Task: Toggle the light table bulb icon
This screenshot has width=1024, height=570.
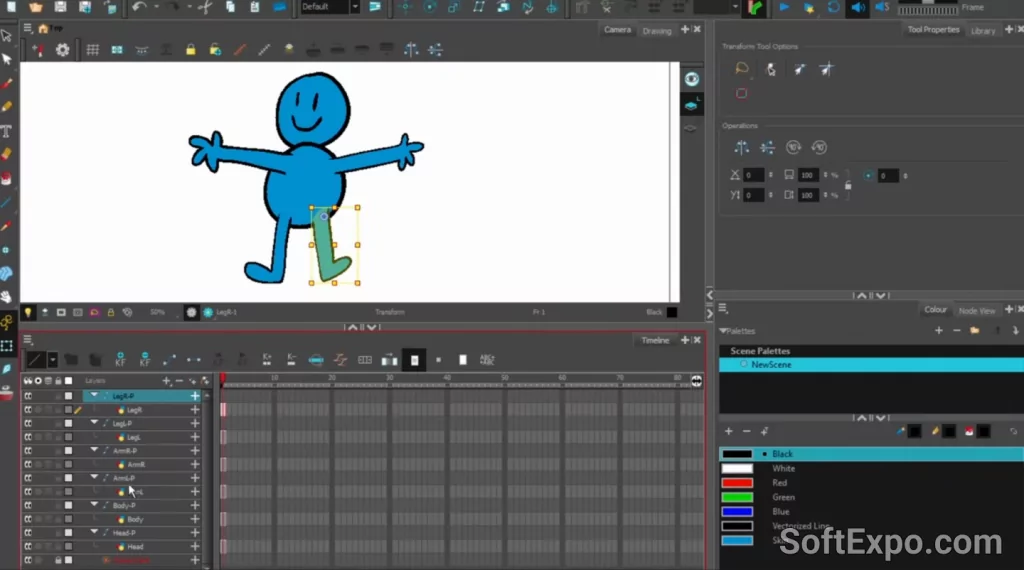Action: point(28,312)
